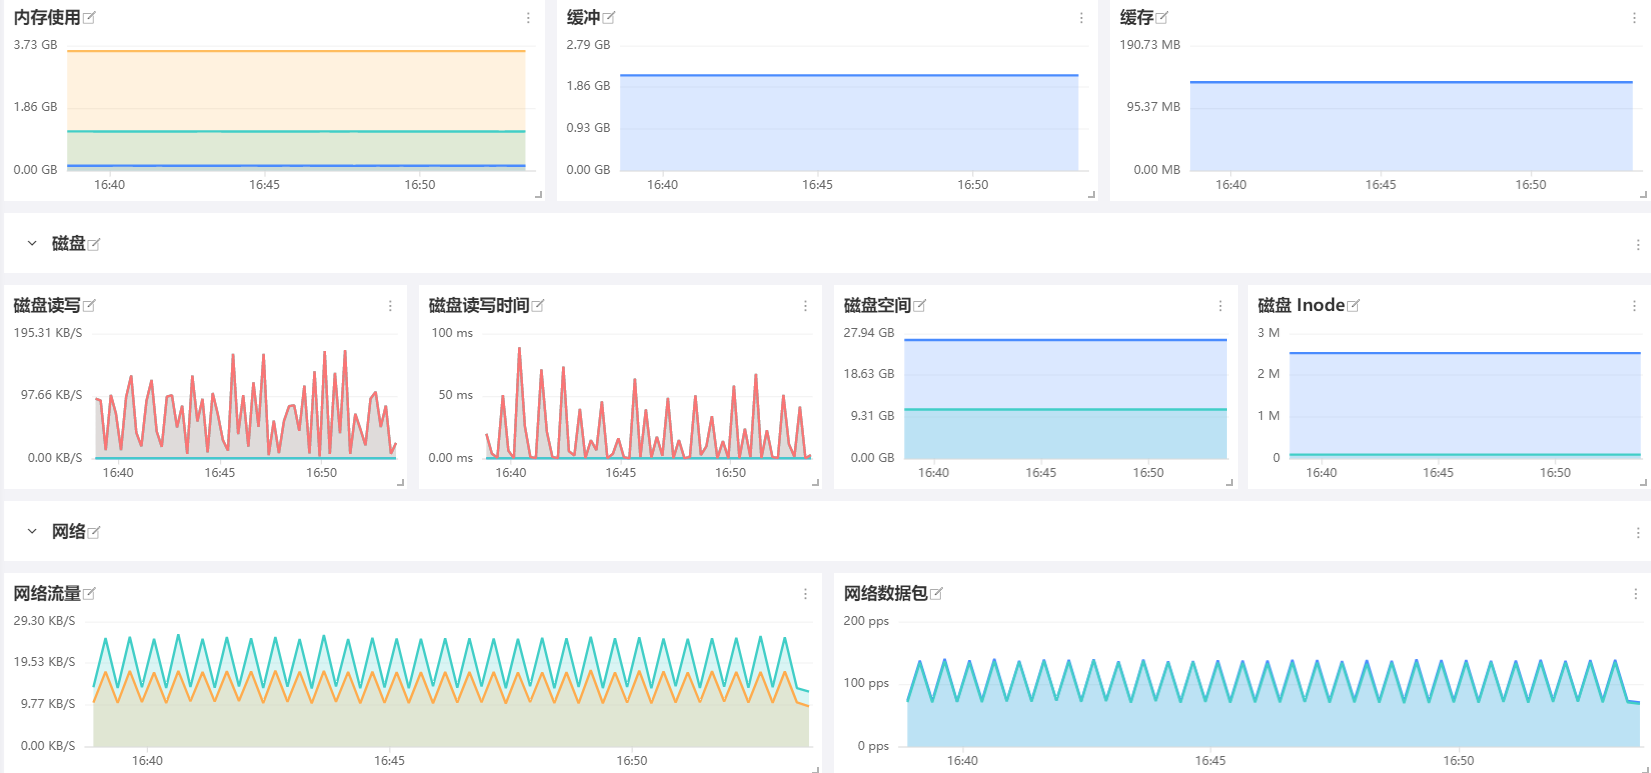This screenshot has width=1651, height=773.
Task: Open more options for 网络 section
Action: point(1638,532)
